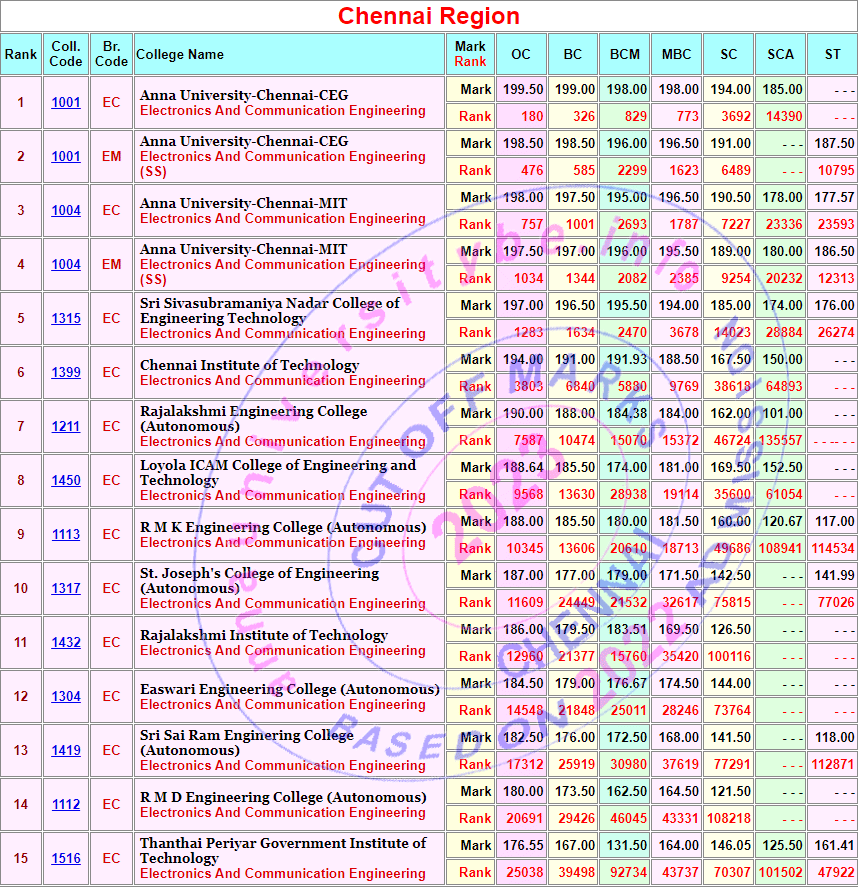
Task: Open college code 1432 link
Action: click(66, 643)
